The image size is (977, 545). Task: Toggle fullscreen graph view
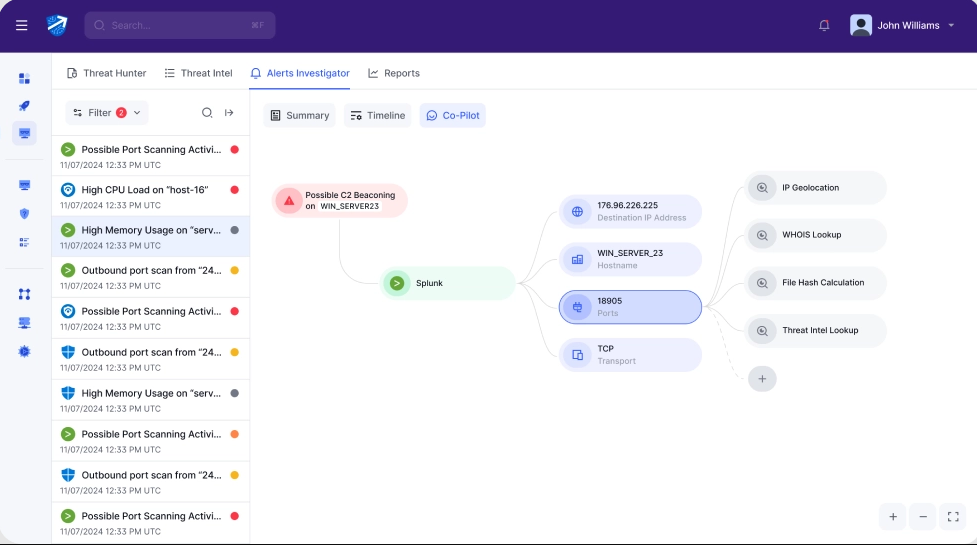coord(953,517)
